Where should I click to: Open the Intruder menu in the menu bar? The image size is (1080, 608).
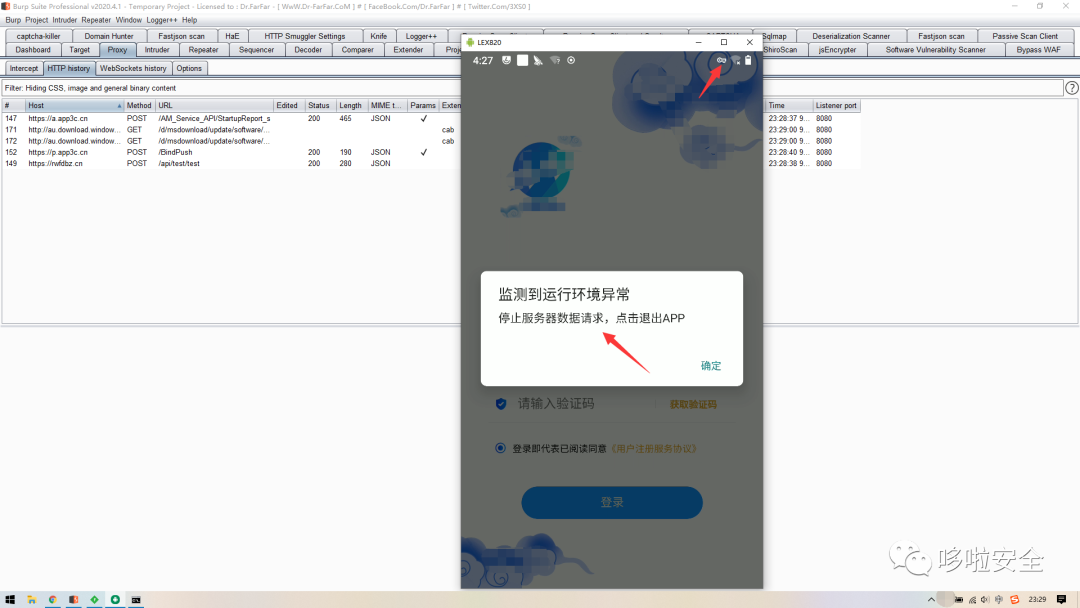click(x=65, y=20)
